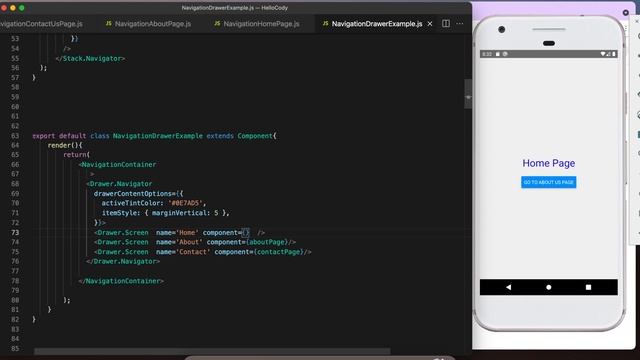This screenshot has height=360, width=640.
Task: Tap the emulator Recents square button
Action: [588, 287]
